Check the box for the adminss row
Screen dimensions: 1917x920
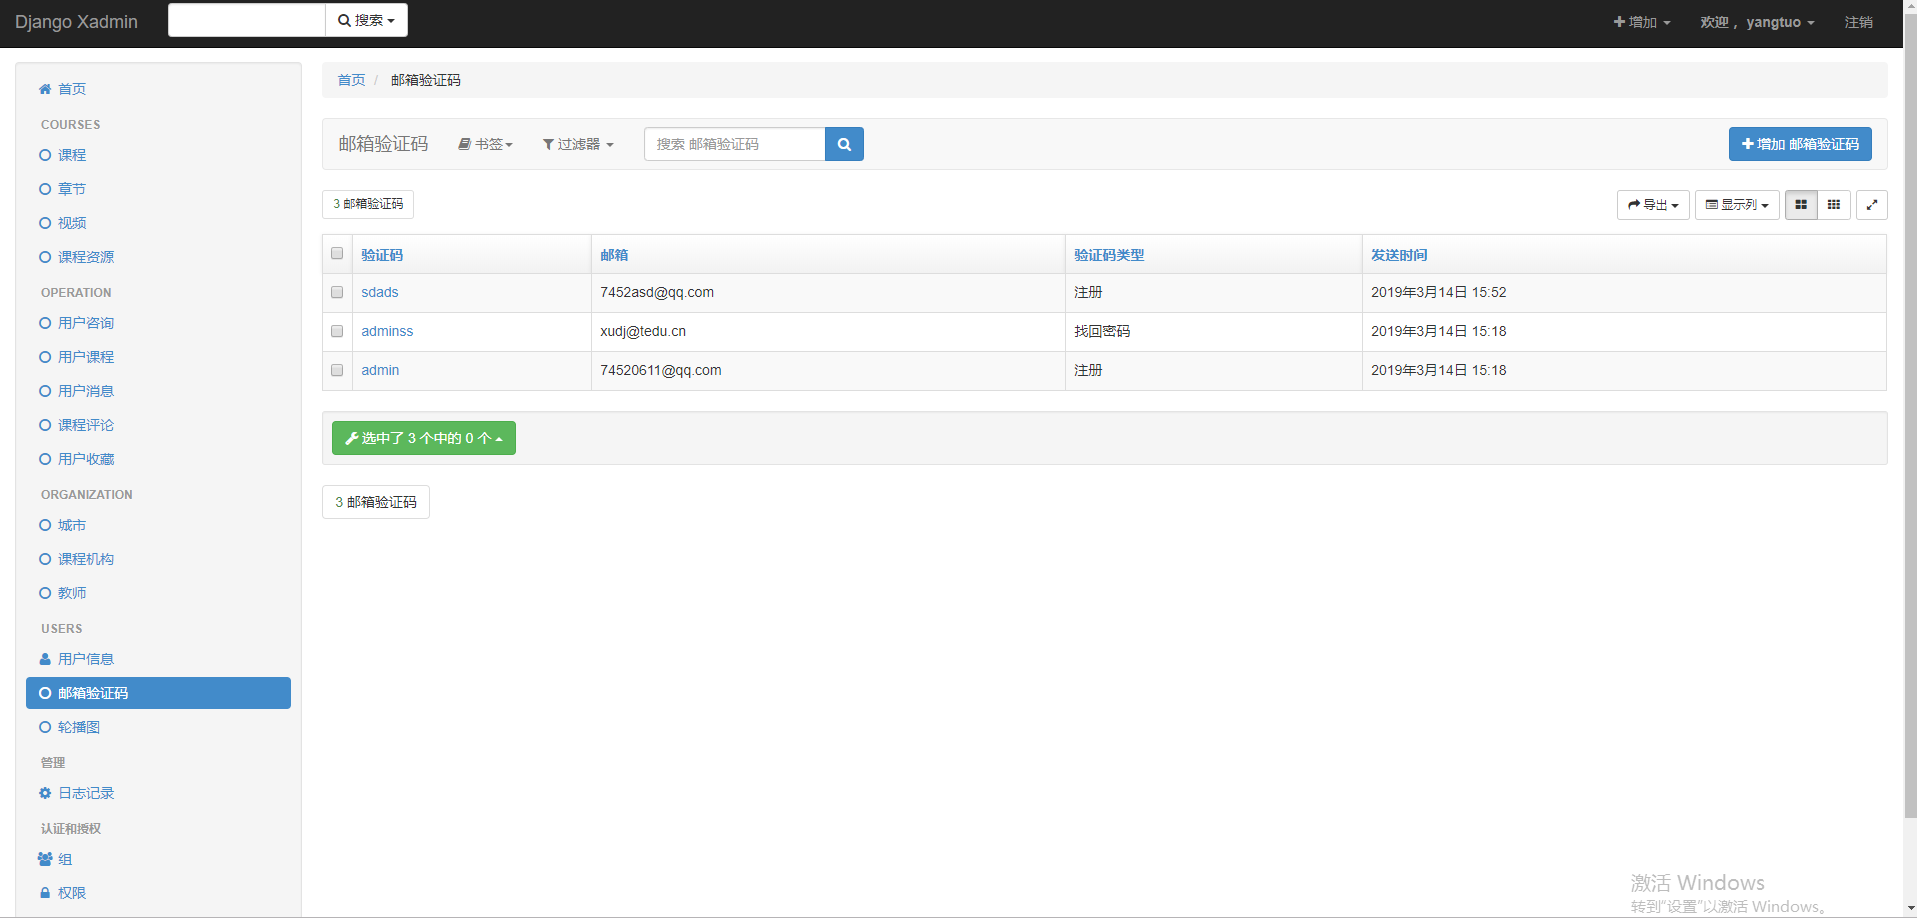point(337,331)
